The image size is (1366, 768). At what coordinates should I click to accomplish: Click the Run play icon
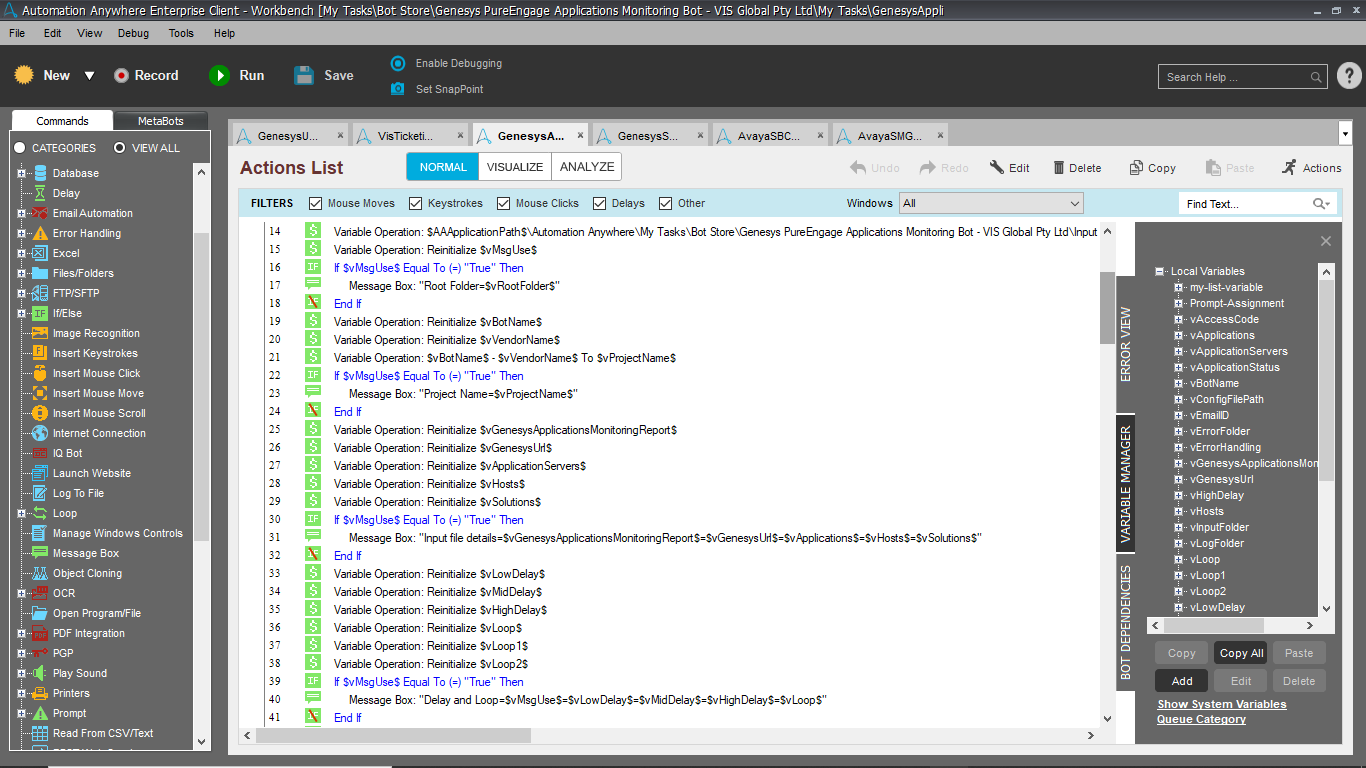tap(219, 76)
